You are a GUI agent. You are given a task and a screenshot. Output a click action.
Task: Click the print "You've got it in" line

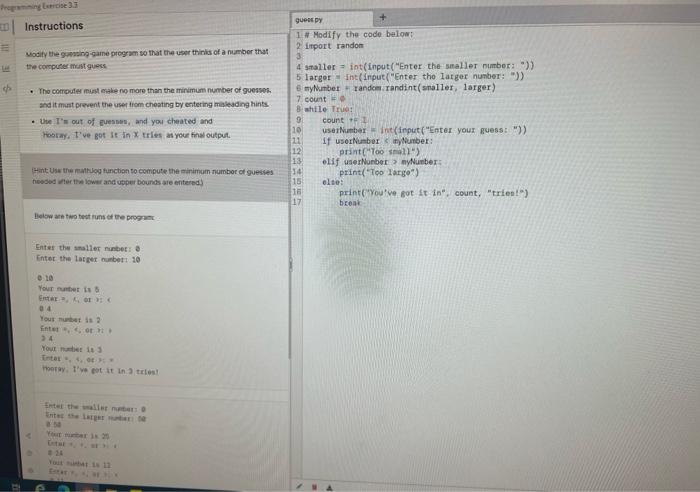click(433, 193)
